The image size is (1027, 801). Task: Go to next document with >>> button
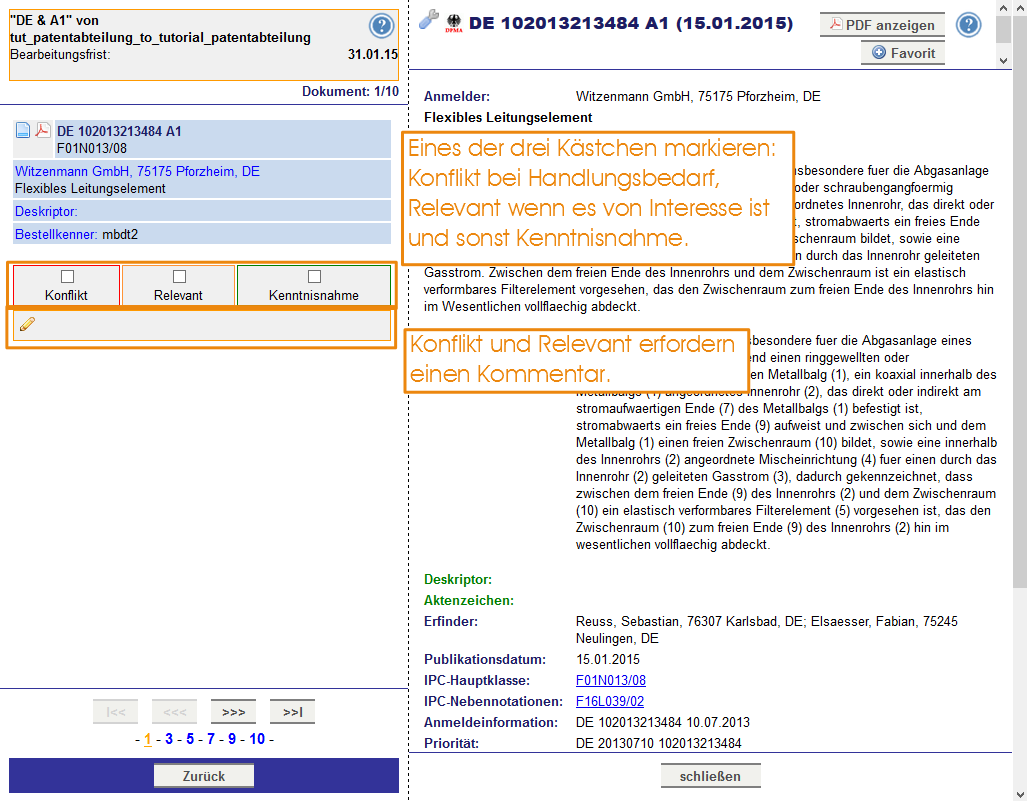click(233, 712)
